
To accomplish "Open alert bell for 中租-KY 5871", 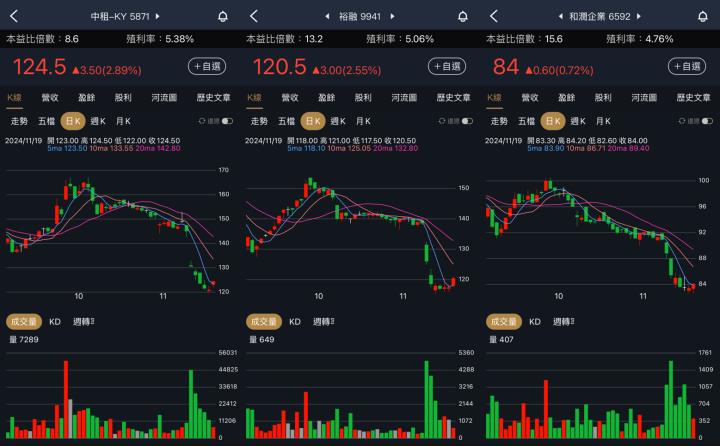I will [223, 17].
